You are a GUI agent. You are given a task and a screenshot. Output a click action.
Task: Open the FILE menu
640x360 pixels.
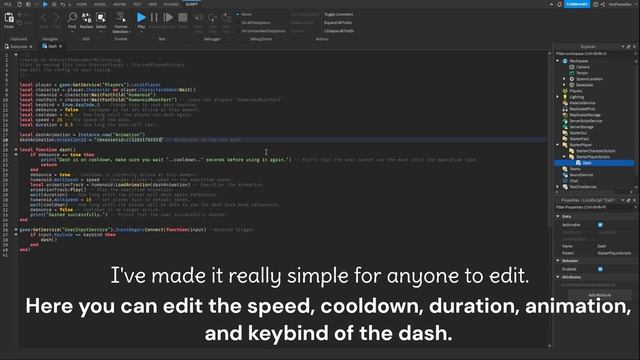click(x=8, y=4)
